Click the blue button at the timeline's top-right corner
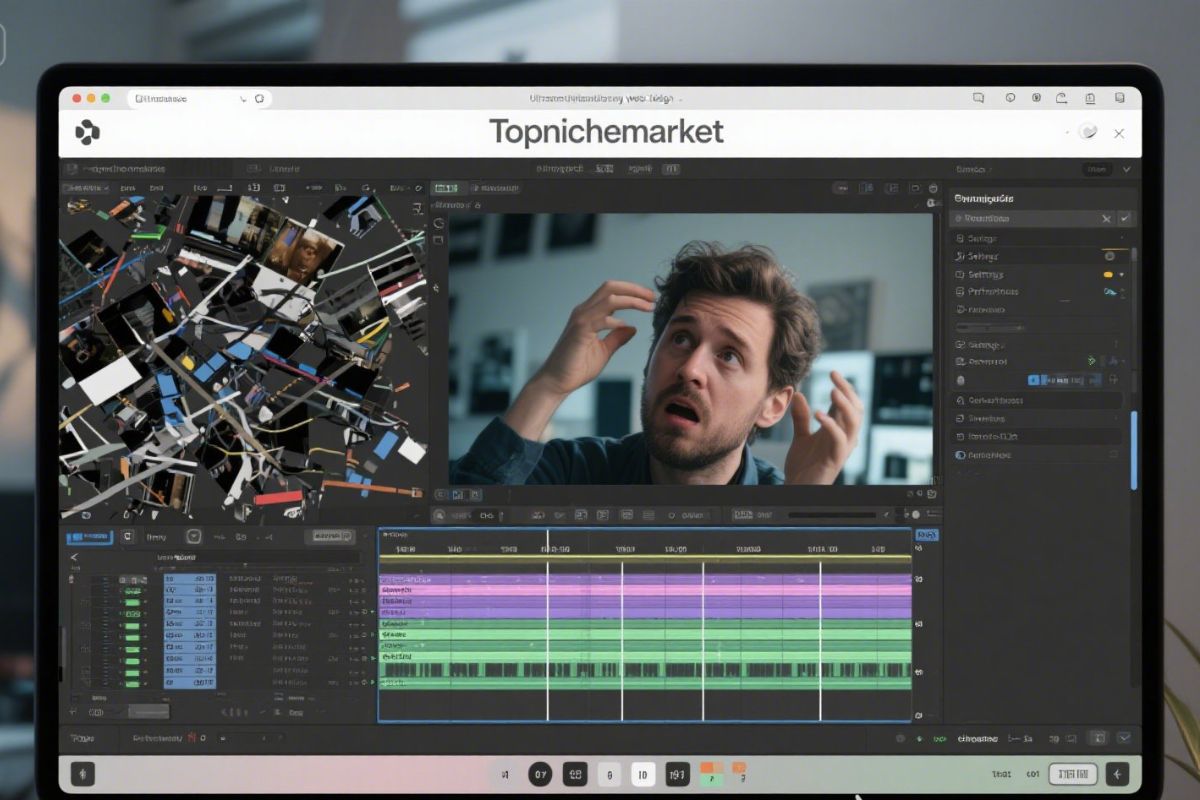Screen dimensions: 1200x800 click(927, 535)
